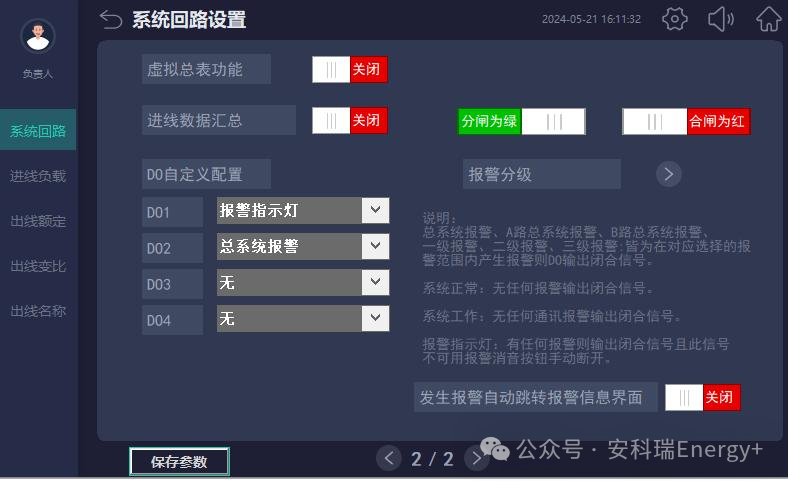Click the date time 2024-05-21 text

592,19
